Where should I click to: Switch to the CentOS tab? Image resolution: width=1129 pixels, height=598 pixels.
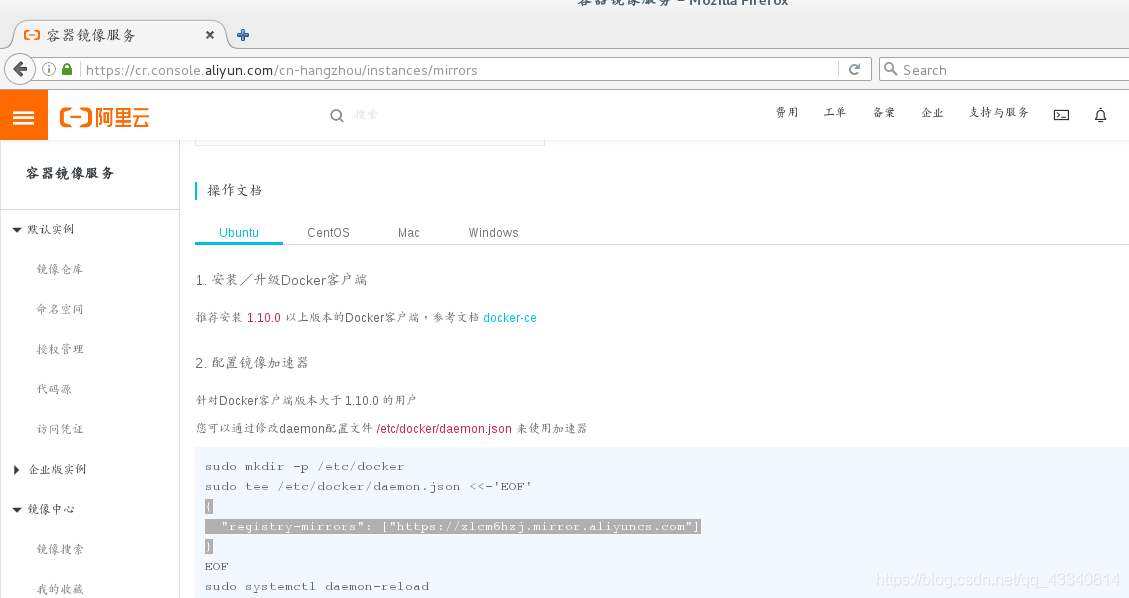pos(328,232)
